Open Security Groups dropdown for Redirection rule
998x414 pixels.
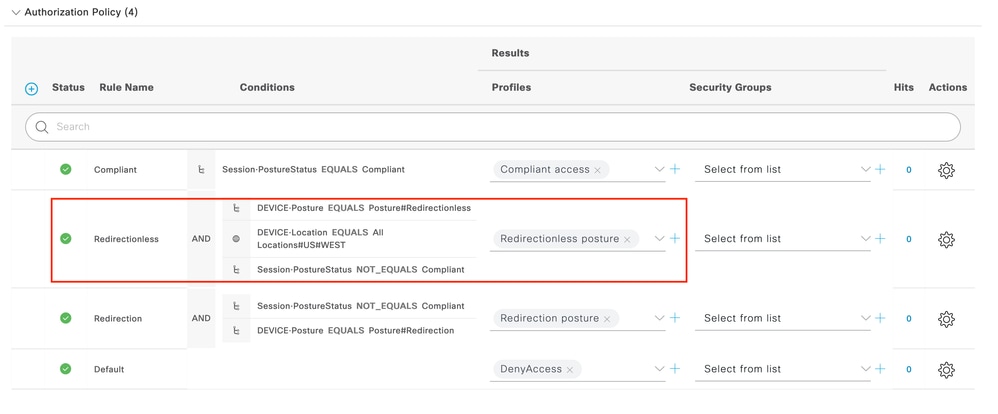pyautogui.click(x=865, y=318)
